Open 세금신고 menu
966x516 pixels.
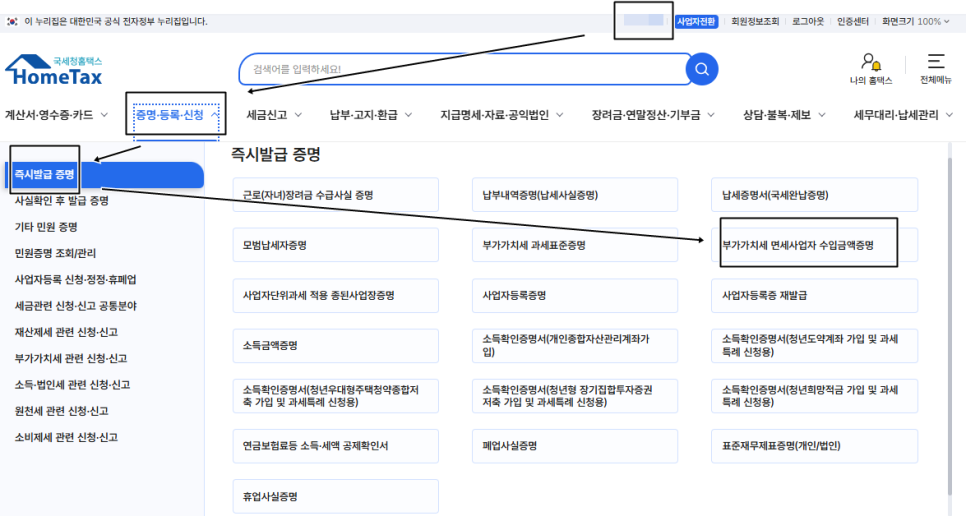coord(267,115)
